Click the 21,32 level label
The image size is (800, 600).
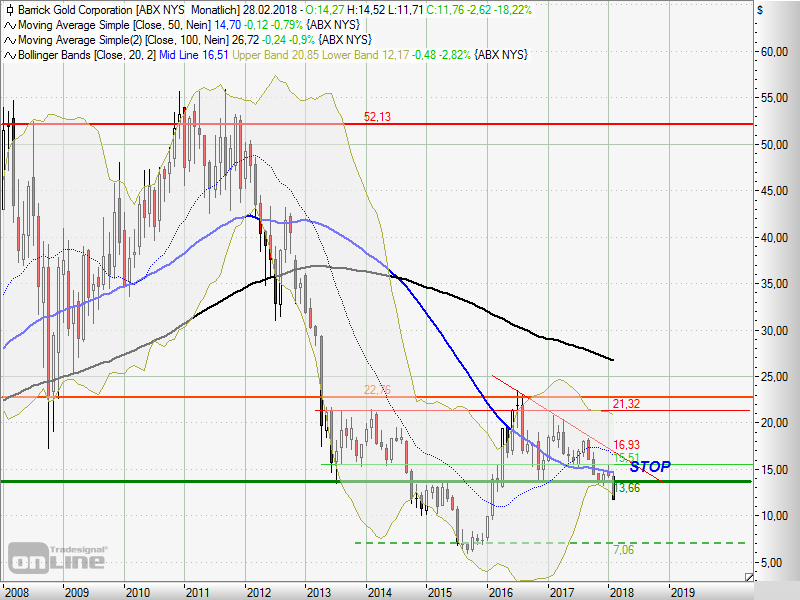coord(626,404)
